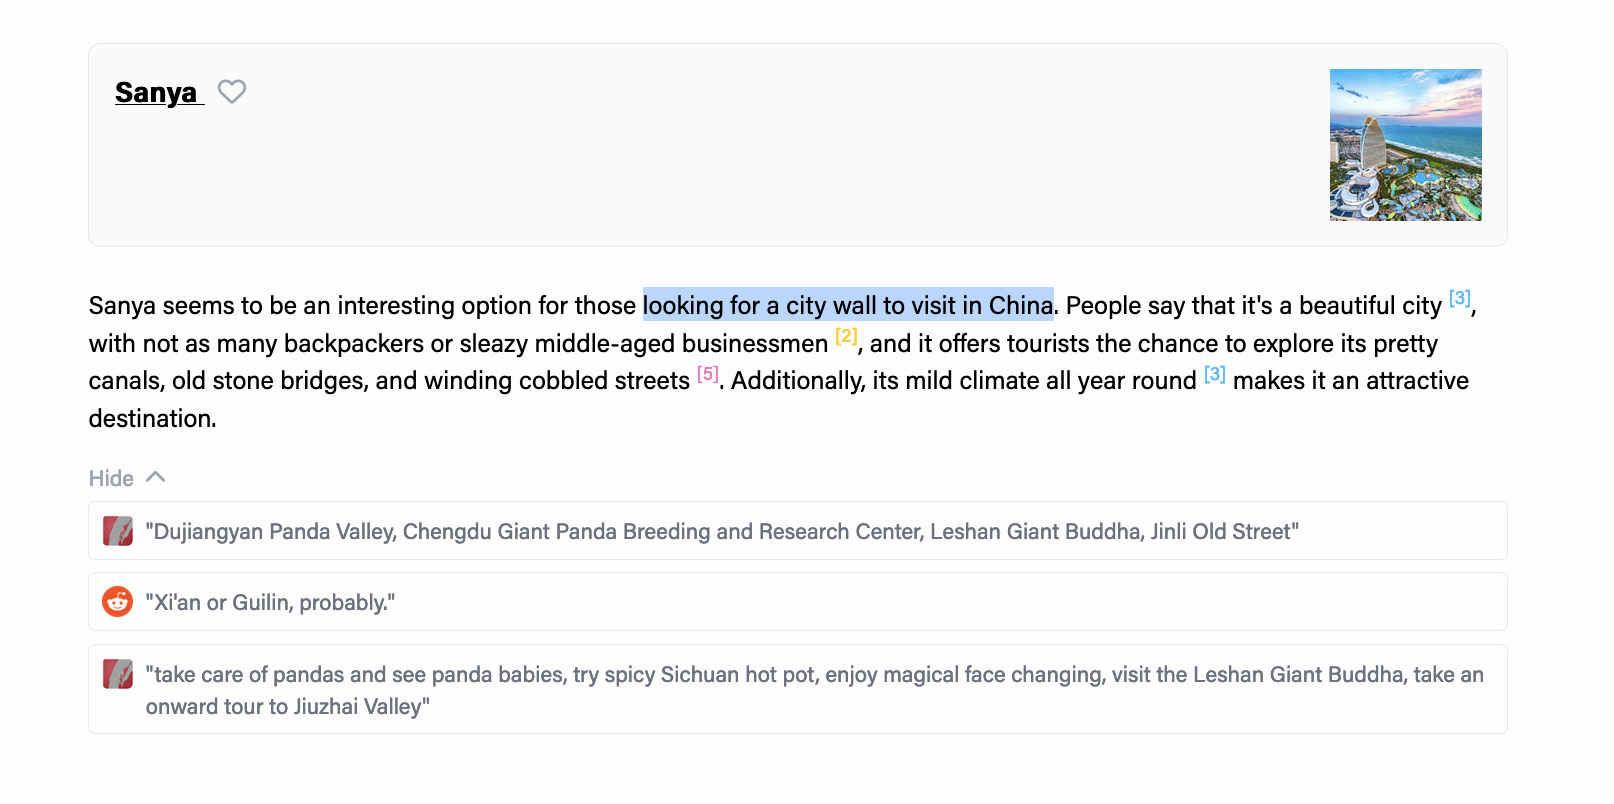Click the word "Additionally" in the paragraph
The width and height of the screenshot is (1614, 804).
[797, 381]
